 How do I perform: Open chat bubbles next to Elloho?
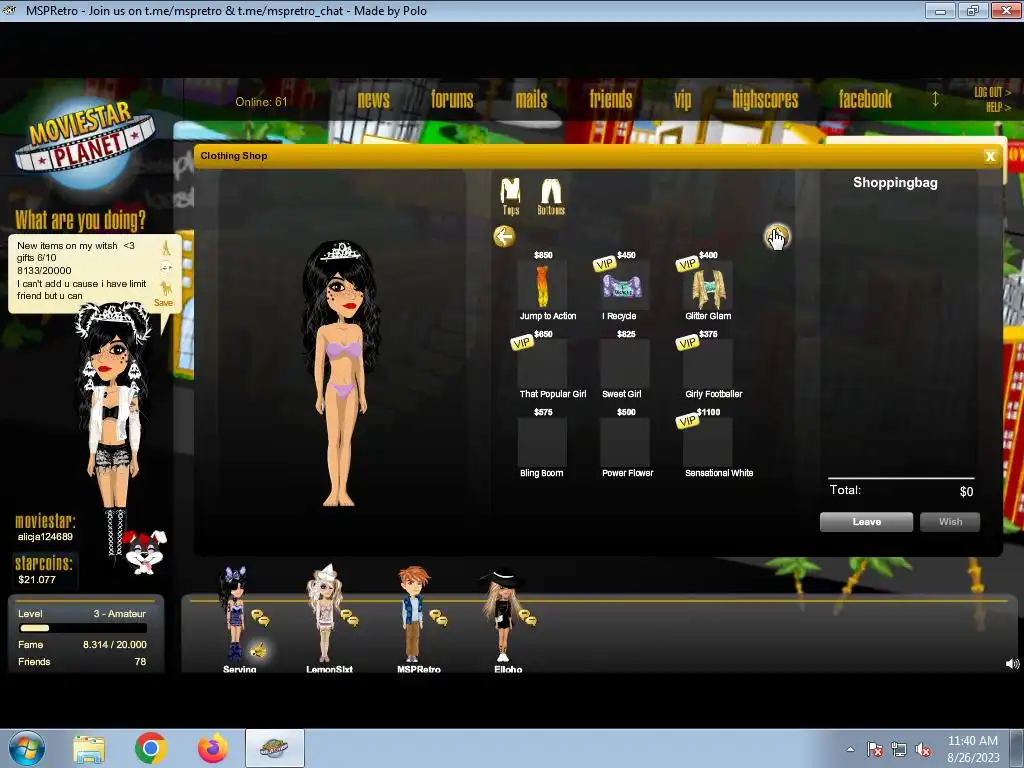(x=528, y=617)
